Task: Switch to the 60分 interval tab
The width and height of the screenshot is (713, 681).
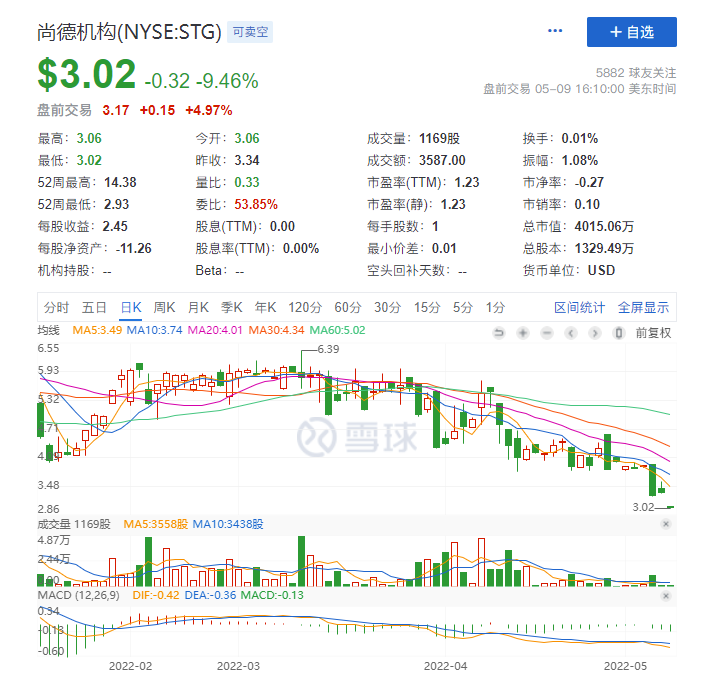Action: [x=347, y=307]
